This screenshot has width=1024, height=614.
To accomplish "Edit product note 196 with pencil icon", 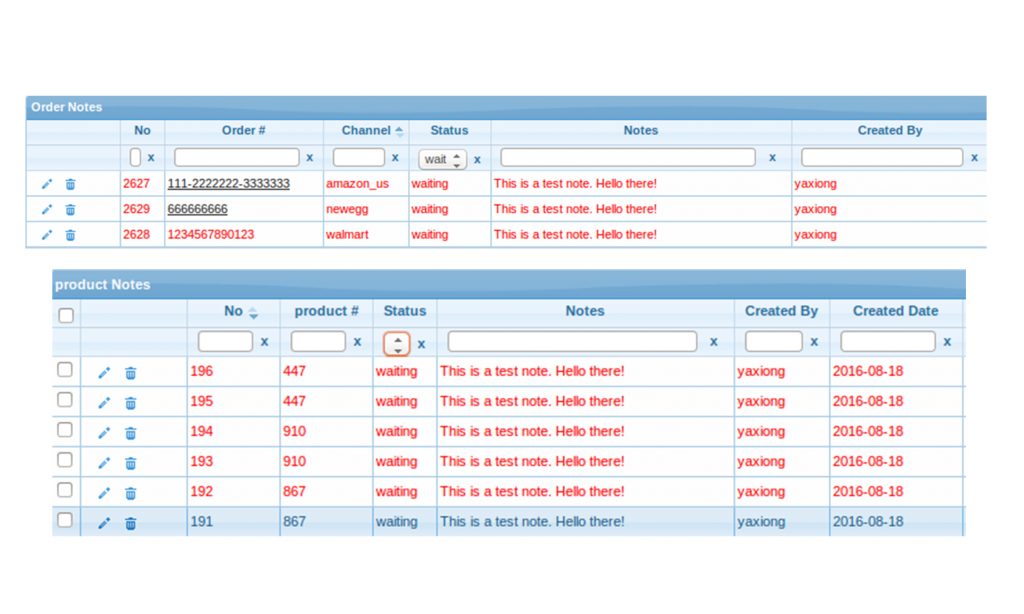I will 104,373.
